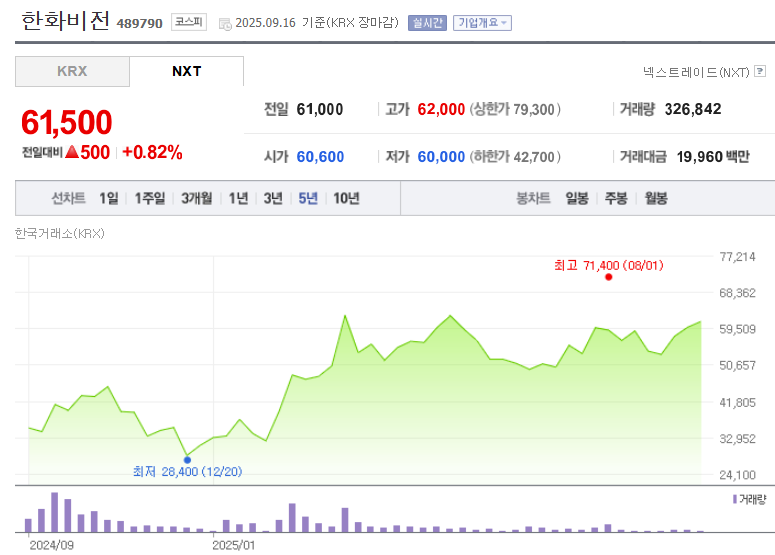Click the 실시간 badge button
775x555 pixels.
[427, 23]
